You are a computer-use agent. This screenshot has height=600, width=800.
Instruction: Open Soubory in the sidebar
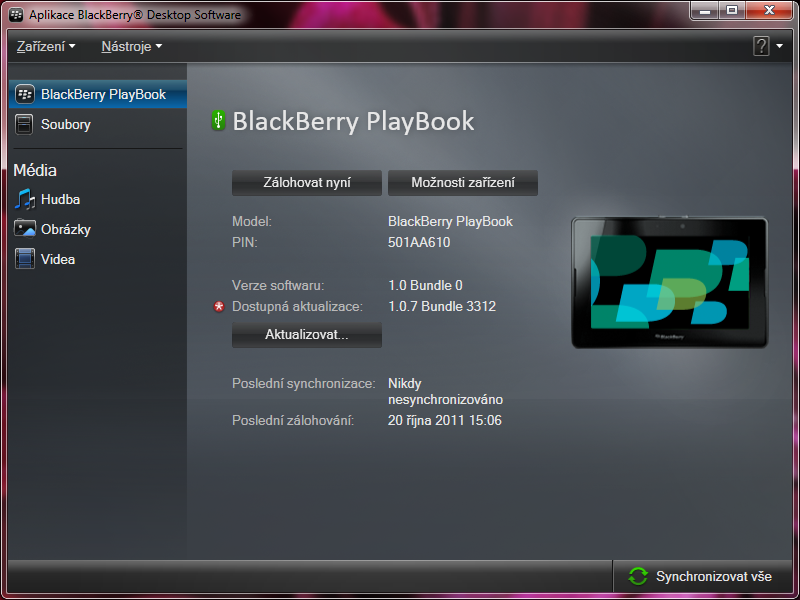click(97, 124)
